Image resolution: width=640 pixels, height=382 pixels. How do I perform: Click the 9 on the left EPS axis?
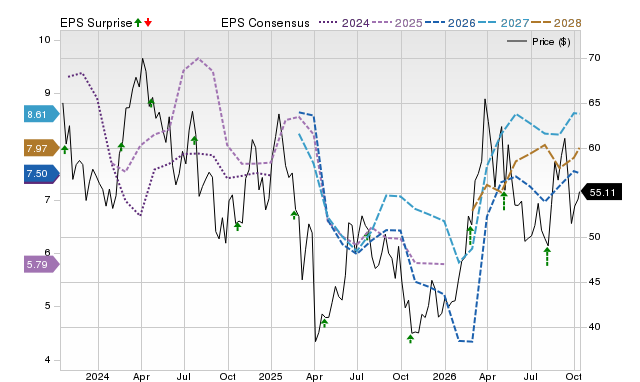(48, 93)
